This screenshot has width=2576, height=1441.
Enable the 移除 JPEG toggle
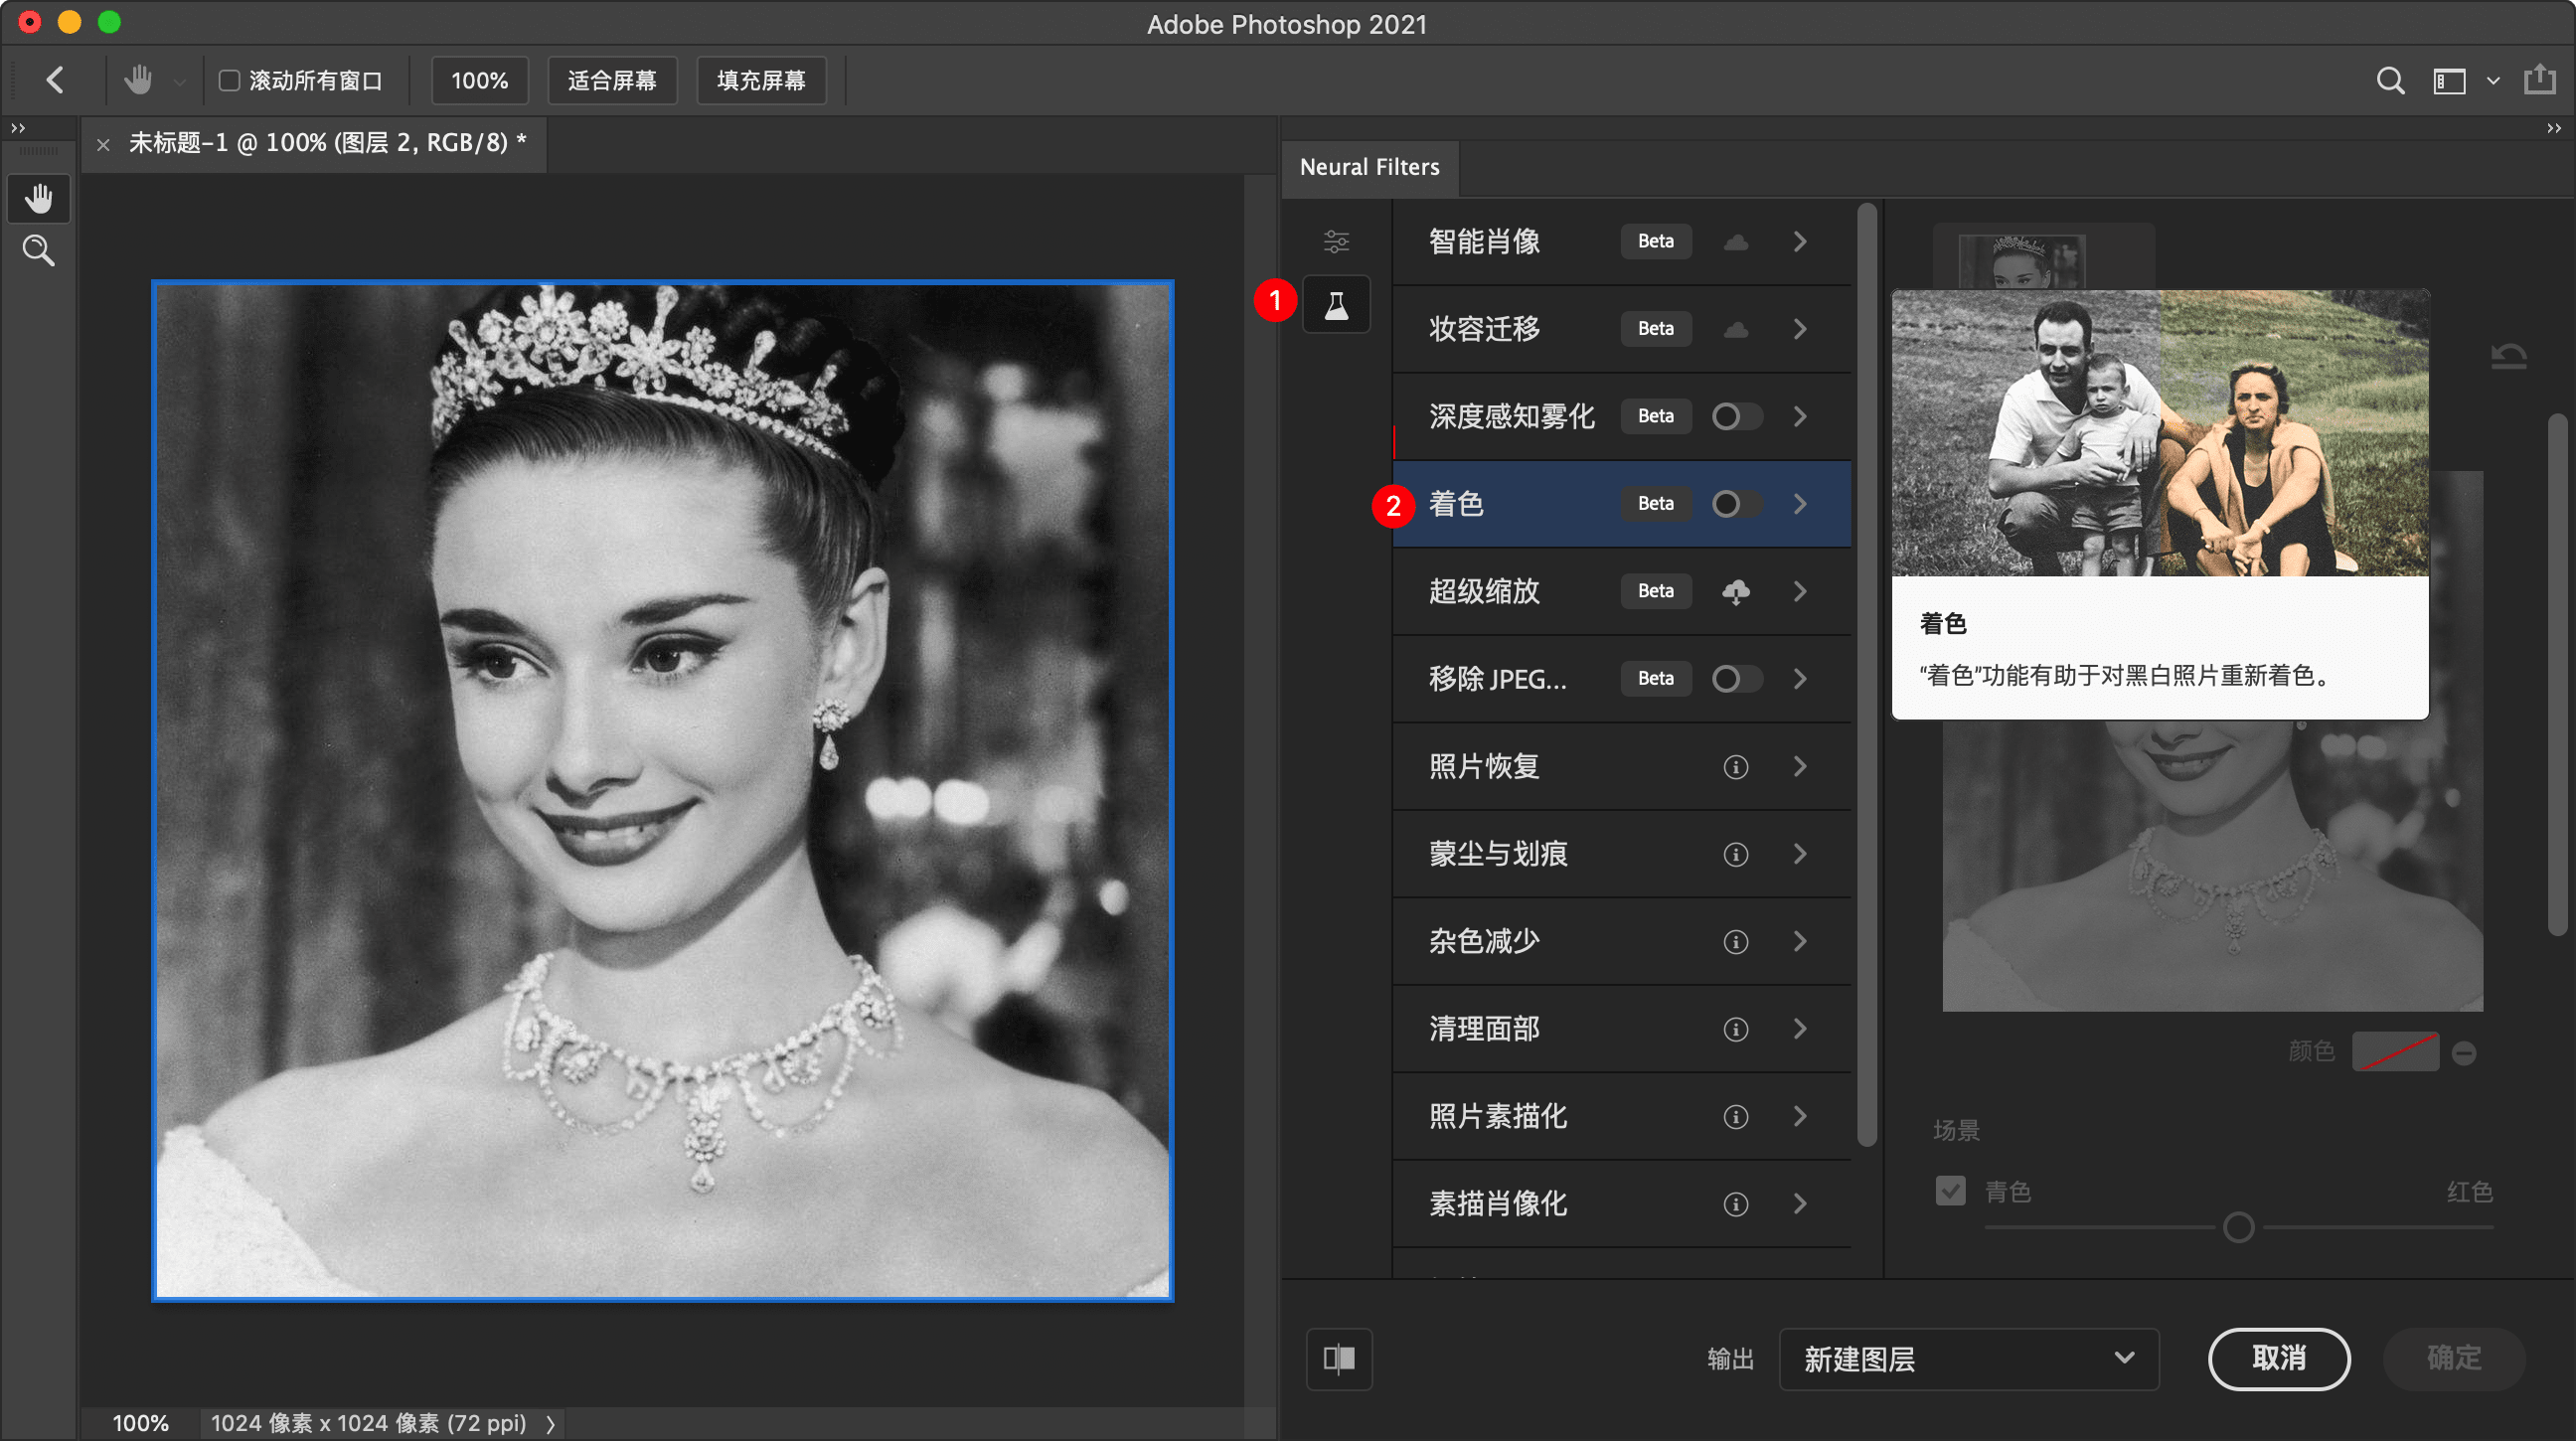point(1736,679)
